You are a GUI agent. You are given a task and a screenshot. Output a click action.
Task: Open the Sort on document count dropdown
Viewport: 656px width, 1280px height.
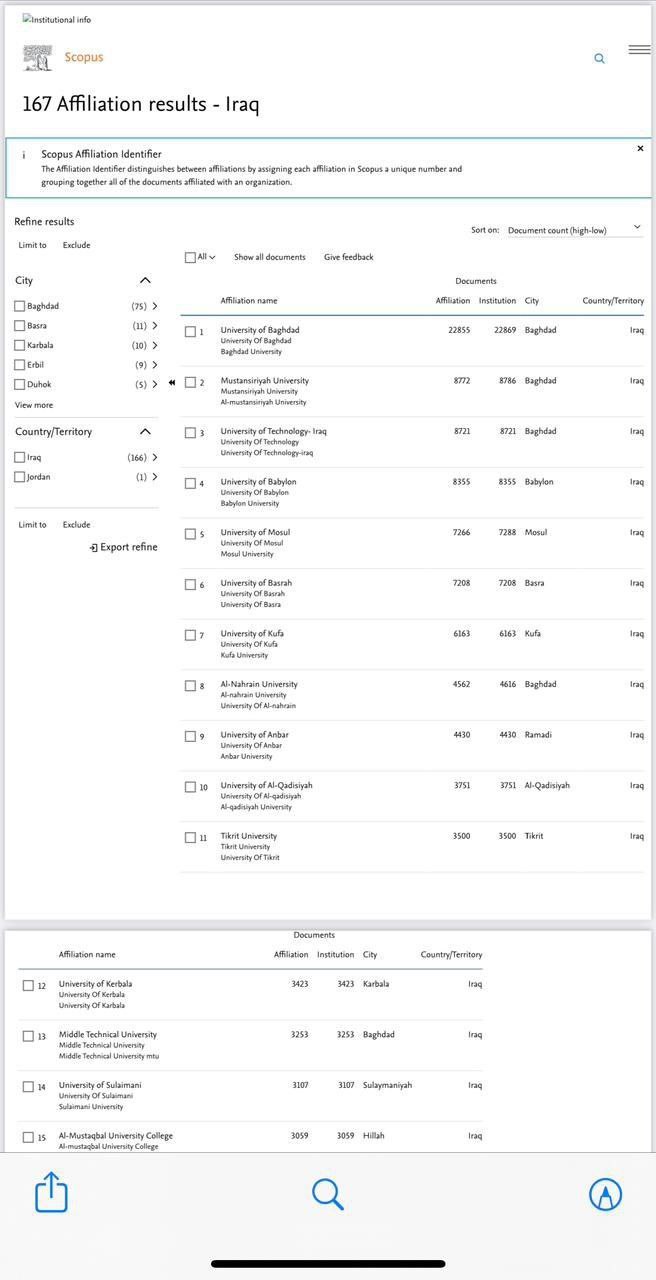point(574,230)
